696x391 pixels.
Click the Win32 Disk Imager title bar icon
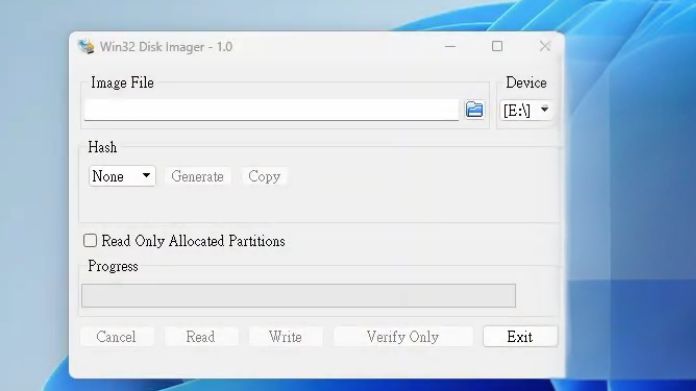click(86, 47)
